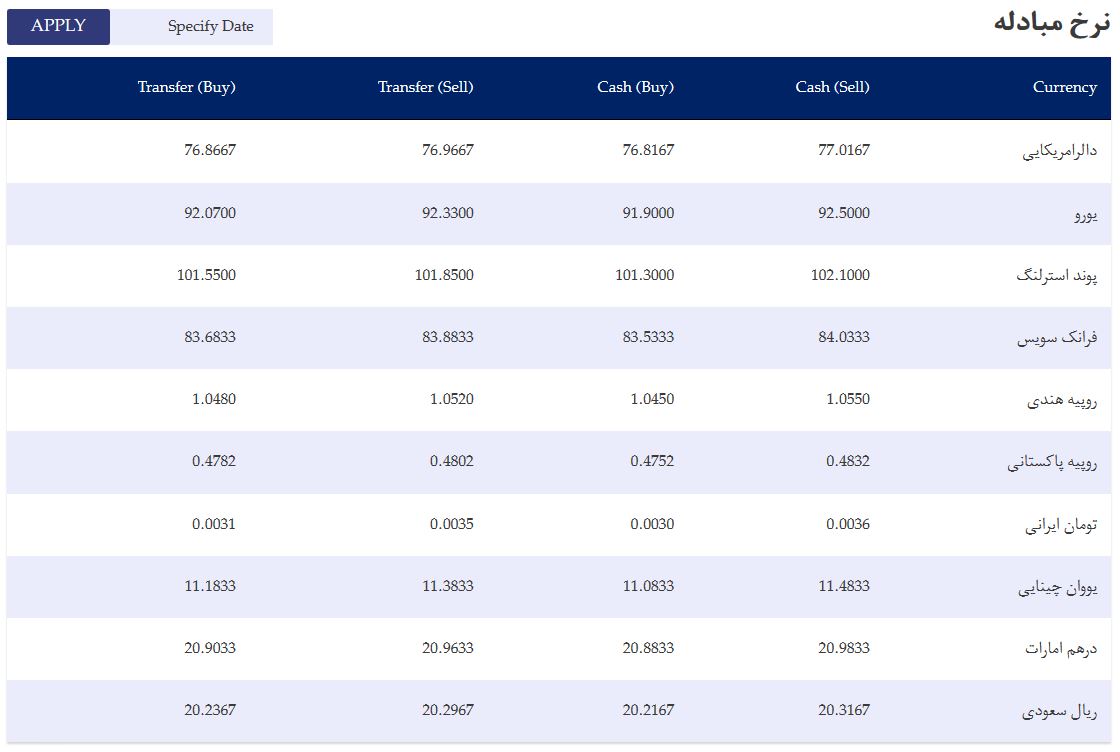
Task: Click transfer sell value 11.3833
Action: click(448, 586)
